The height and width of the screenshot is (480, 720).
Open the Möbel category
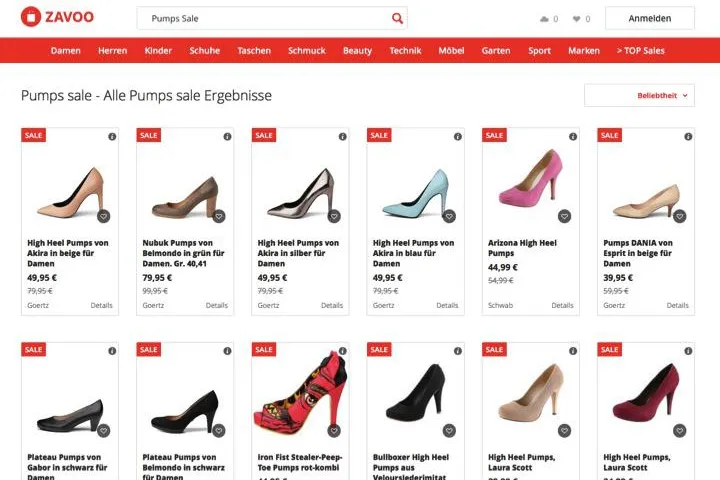point(451,51)
